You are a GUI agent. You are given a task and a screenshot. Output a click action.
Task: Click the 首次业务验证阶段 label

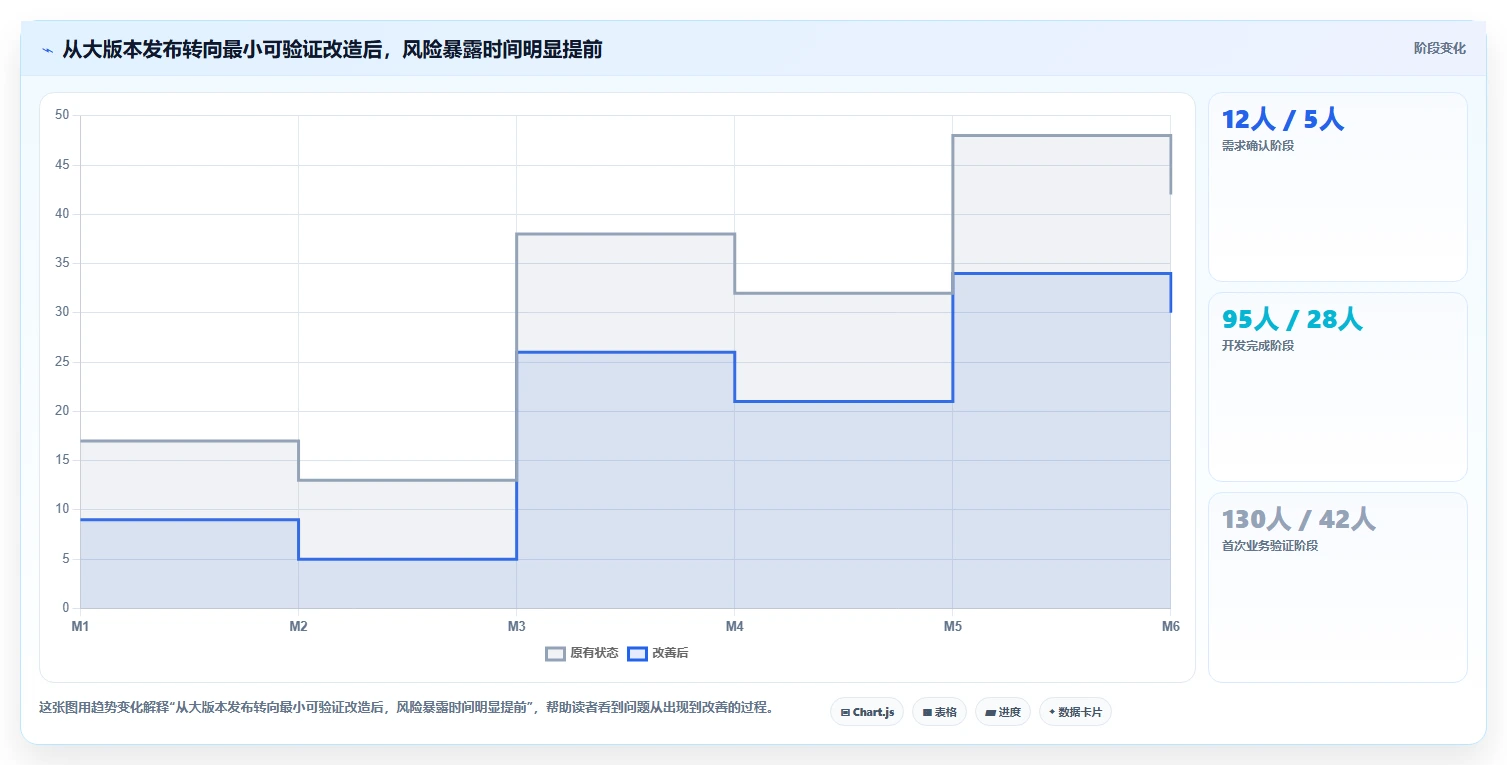(x=1270, y=546)
